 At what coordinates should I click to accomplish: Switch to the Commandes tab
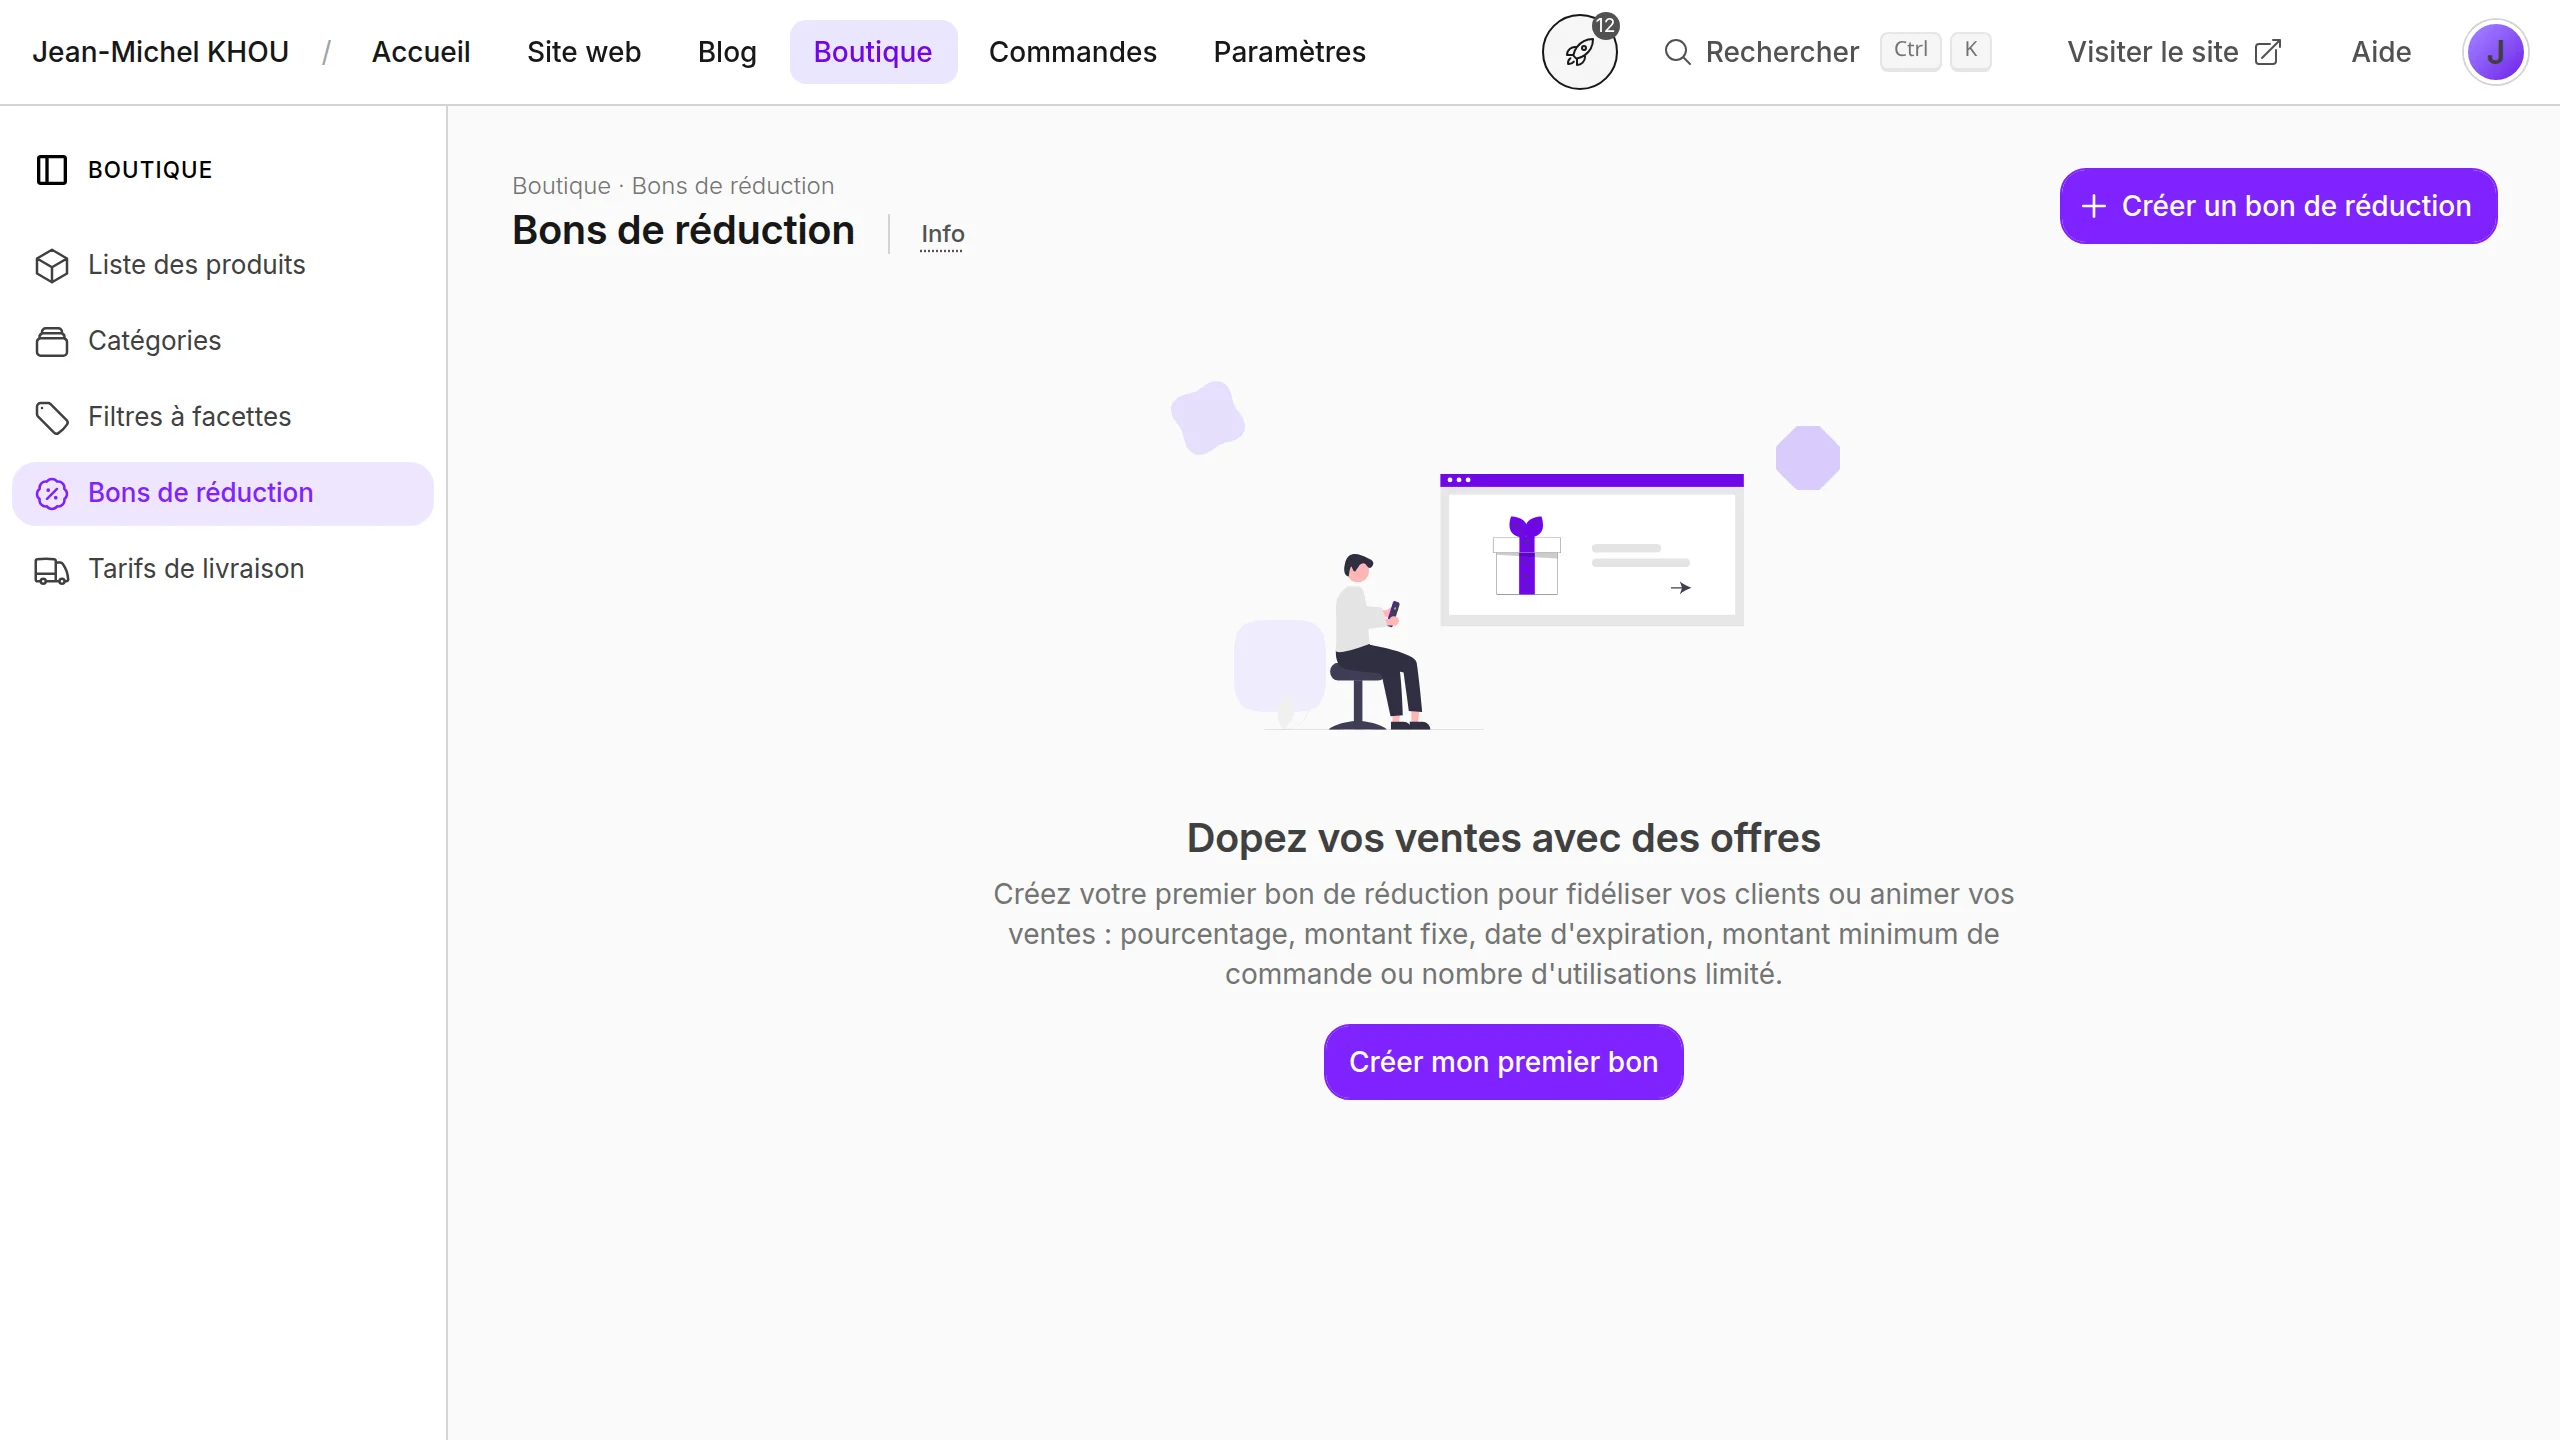(x=1072, y=52)
